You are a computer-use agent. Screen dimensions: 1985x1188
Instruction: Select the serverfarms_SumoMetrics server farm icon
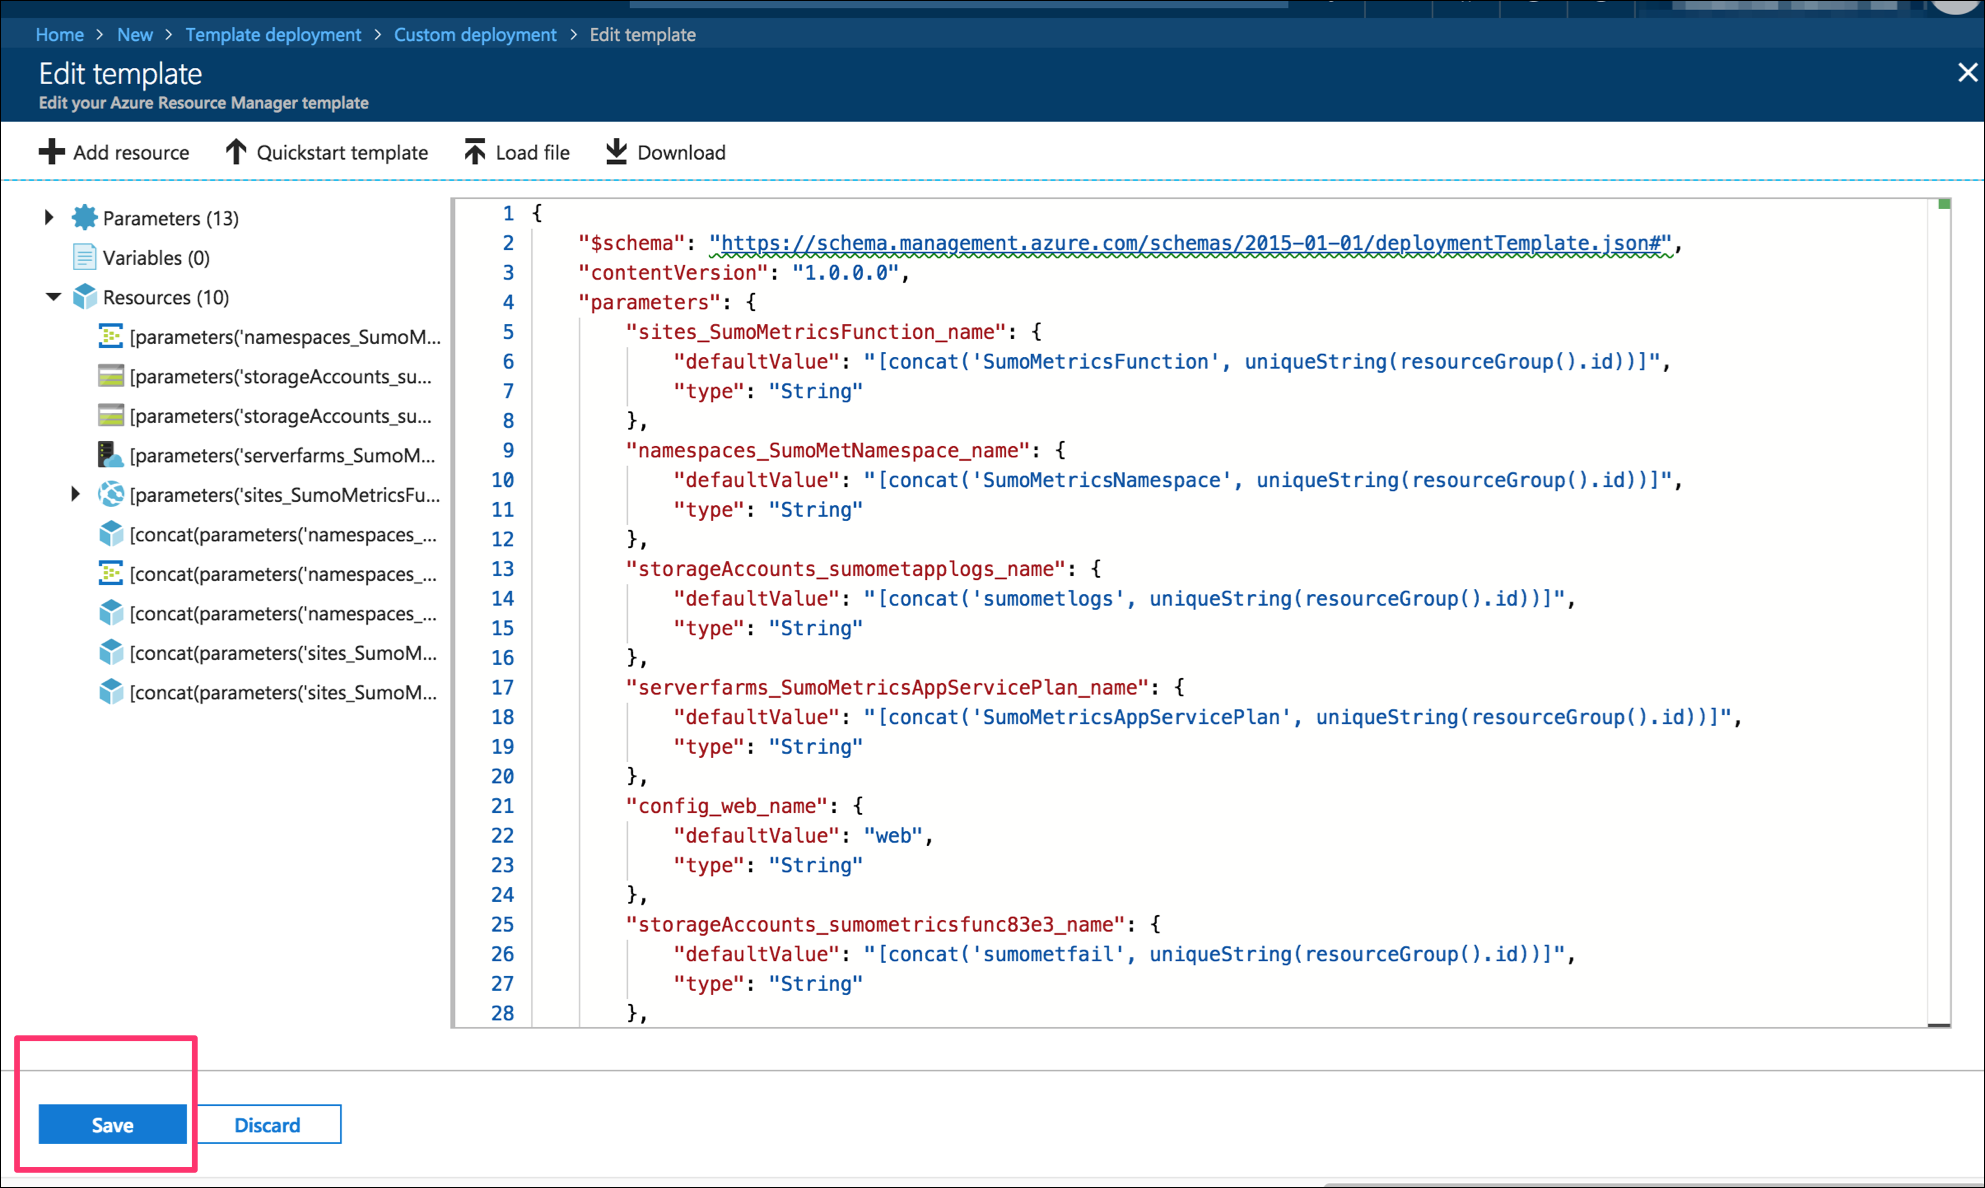tap(111, 455)
